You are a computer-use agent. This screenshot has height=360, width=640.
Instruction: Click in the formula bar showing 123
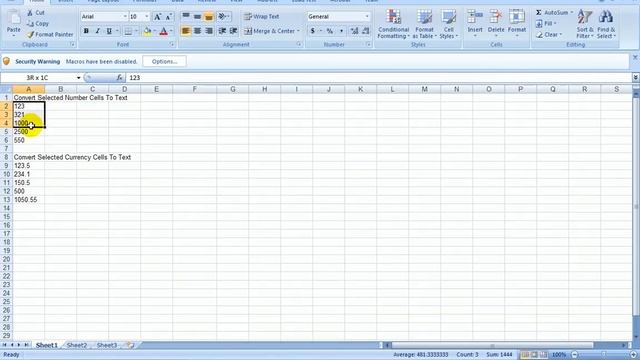379,78
